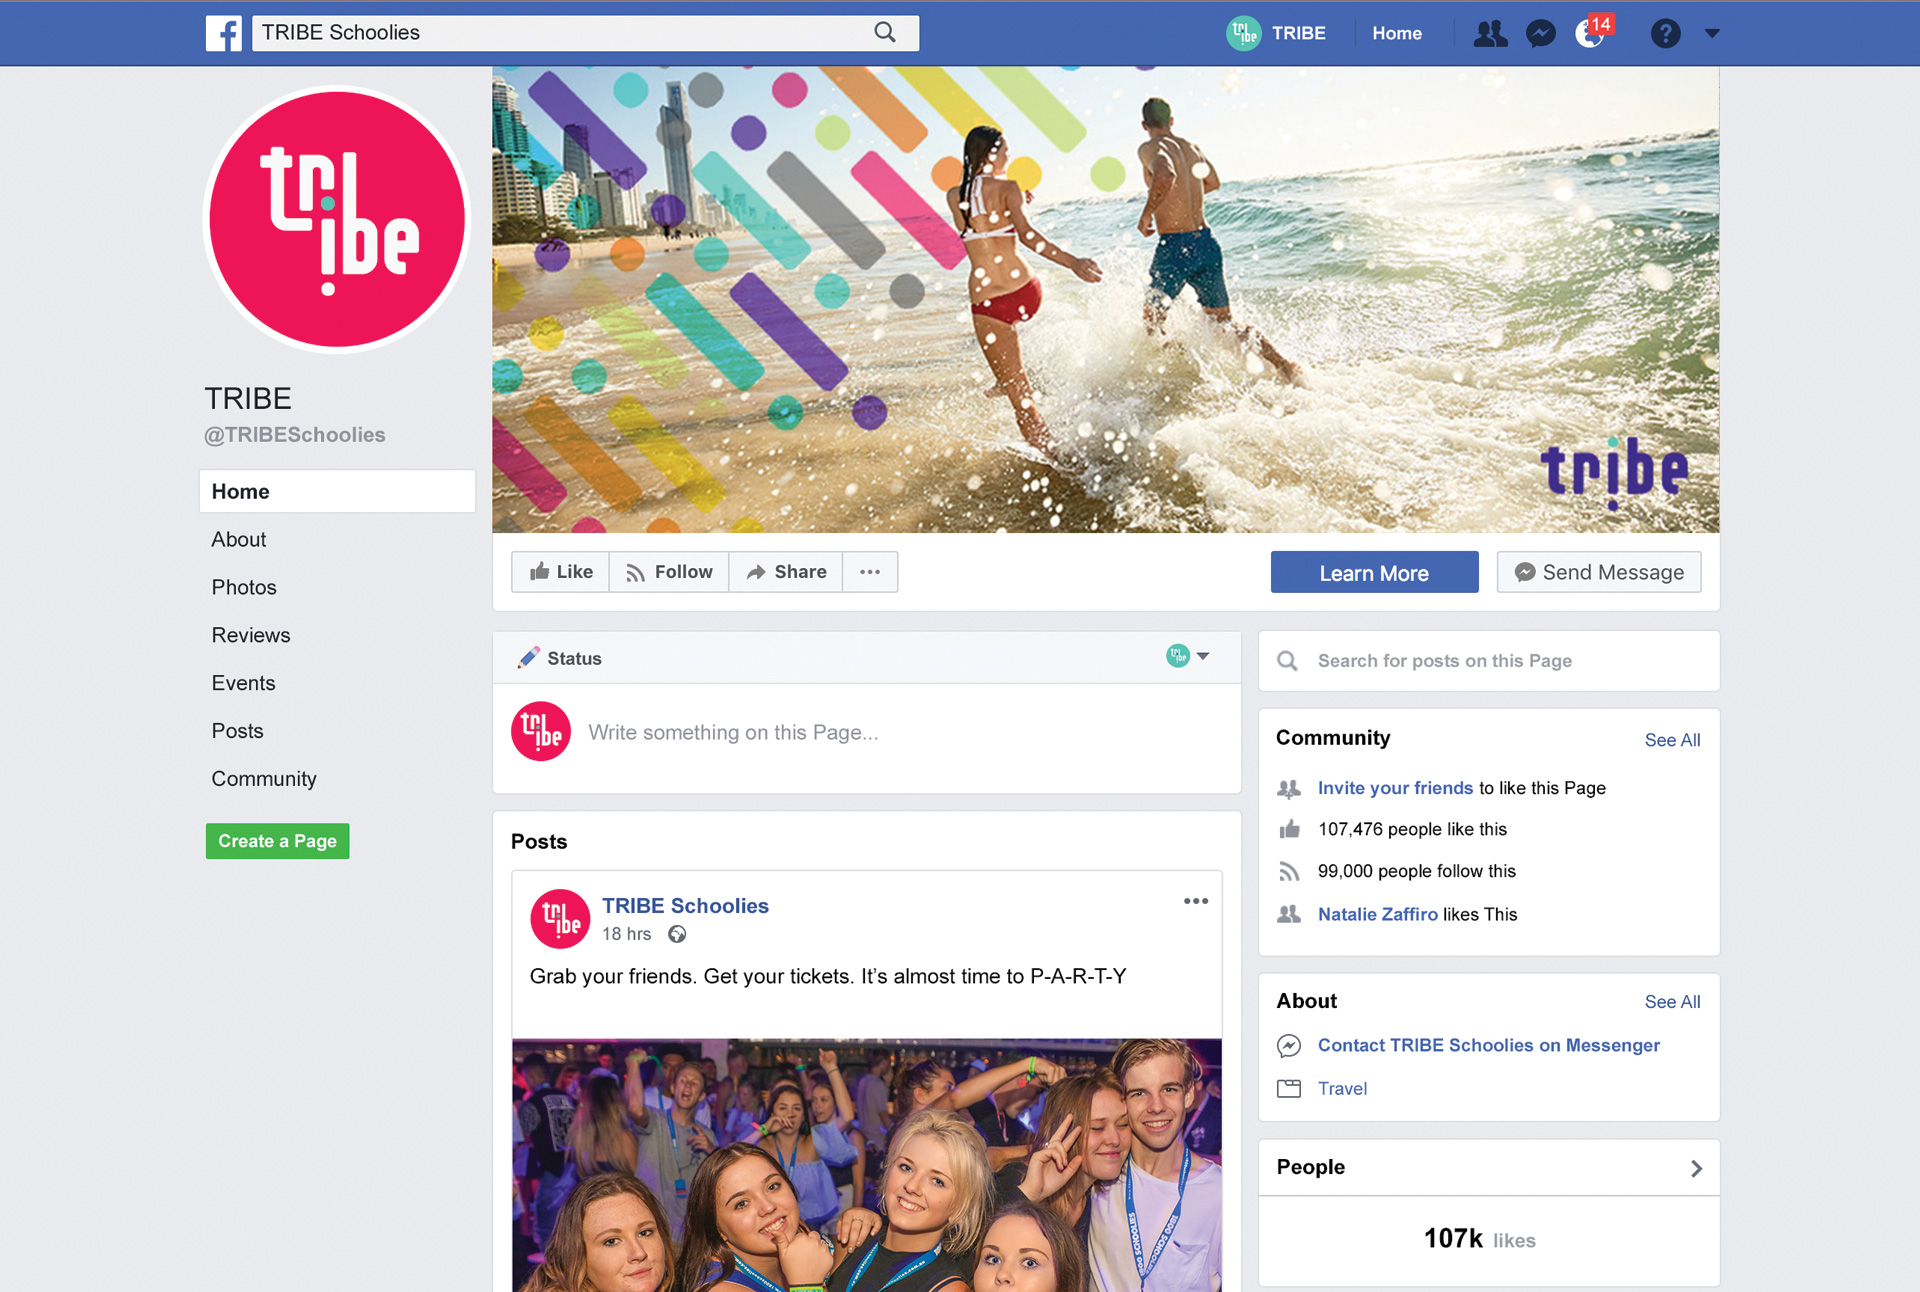1920x1292 pixels.
Task: Open the Photos tab in sidebar
Action: click(244, 587)
